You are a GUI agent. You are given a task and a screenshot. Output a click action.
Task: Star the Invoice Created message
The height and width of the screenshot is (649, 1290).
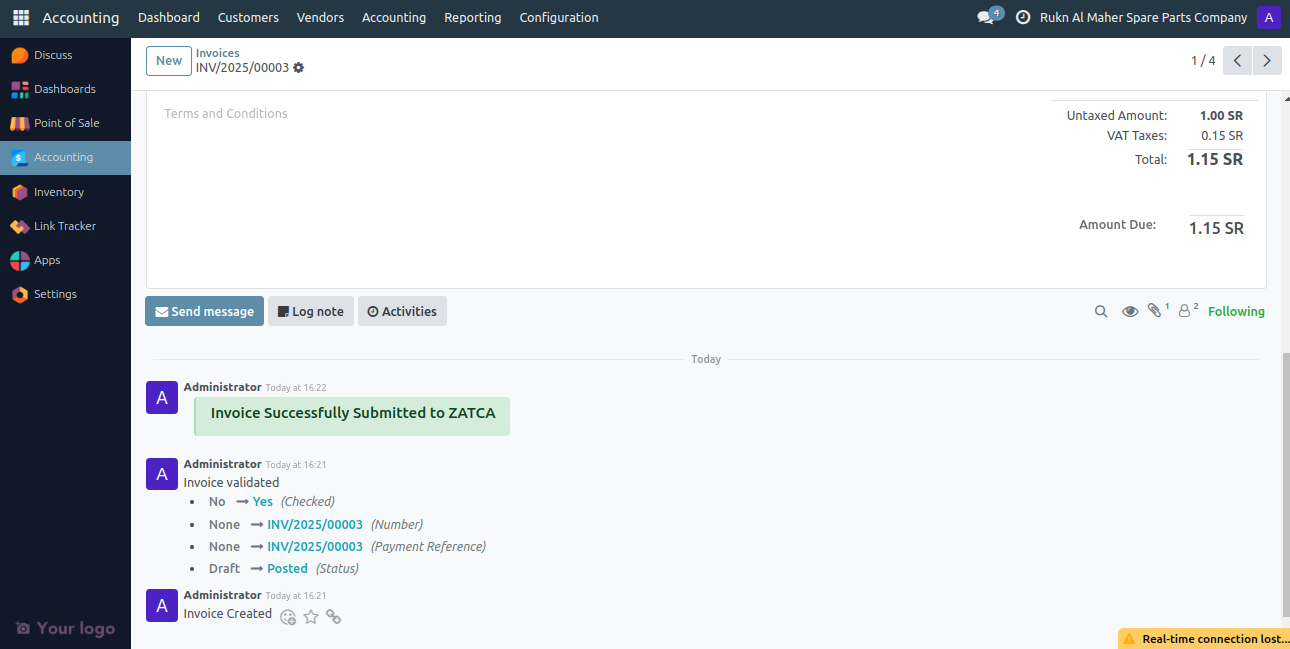[x=311, y=617]
